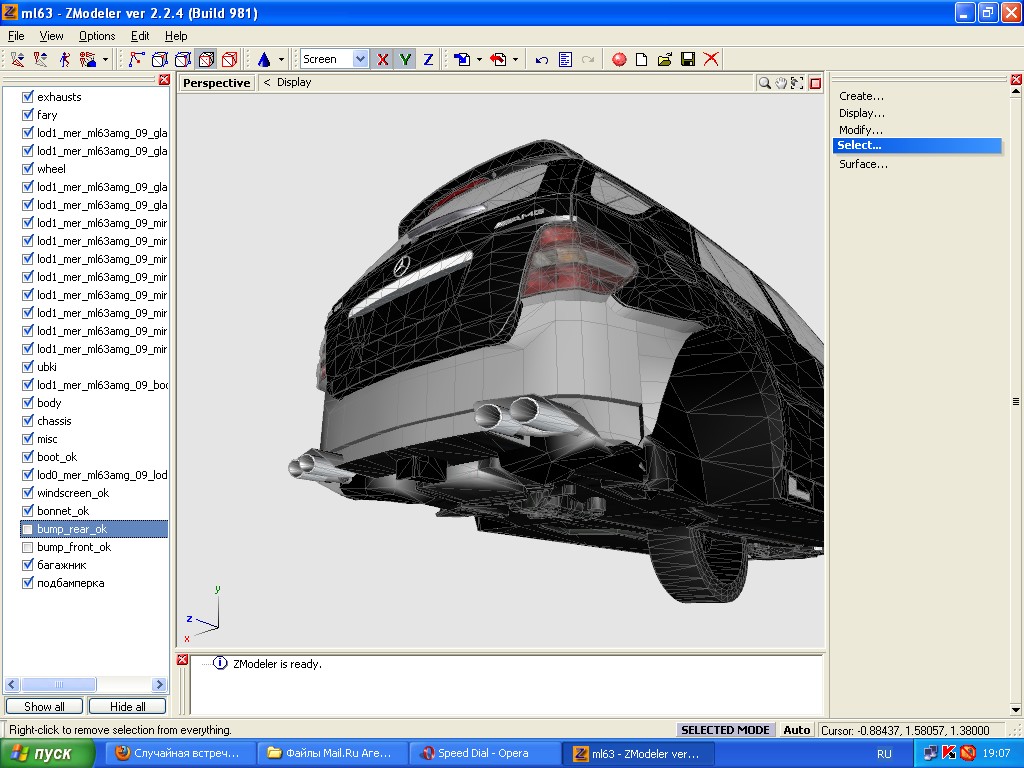Viewport: 1024px width, 768px height.
Task: Uncheck the fary object checkbox
Action: 27,115
